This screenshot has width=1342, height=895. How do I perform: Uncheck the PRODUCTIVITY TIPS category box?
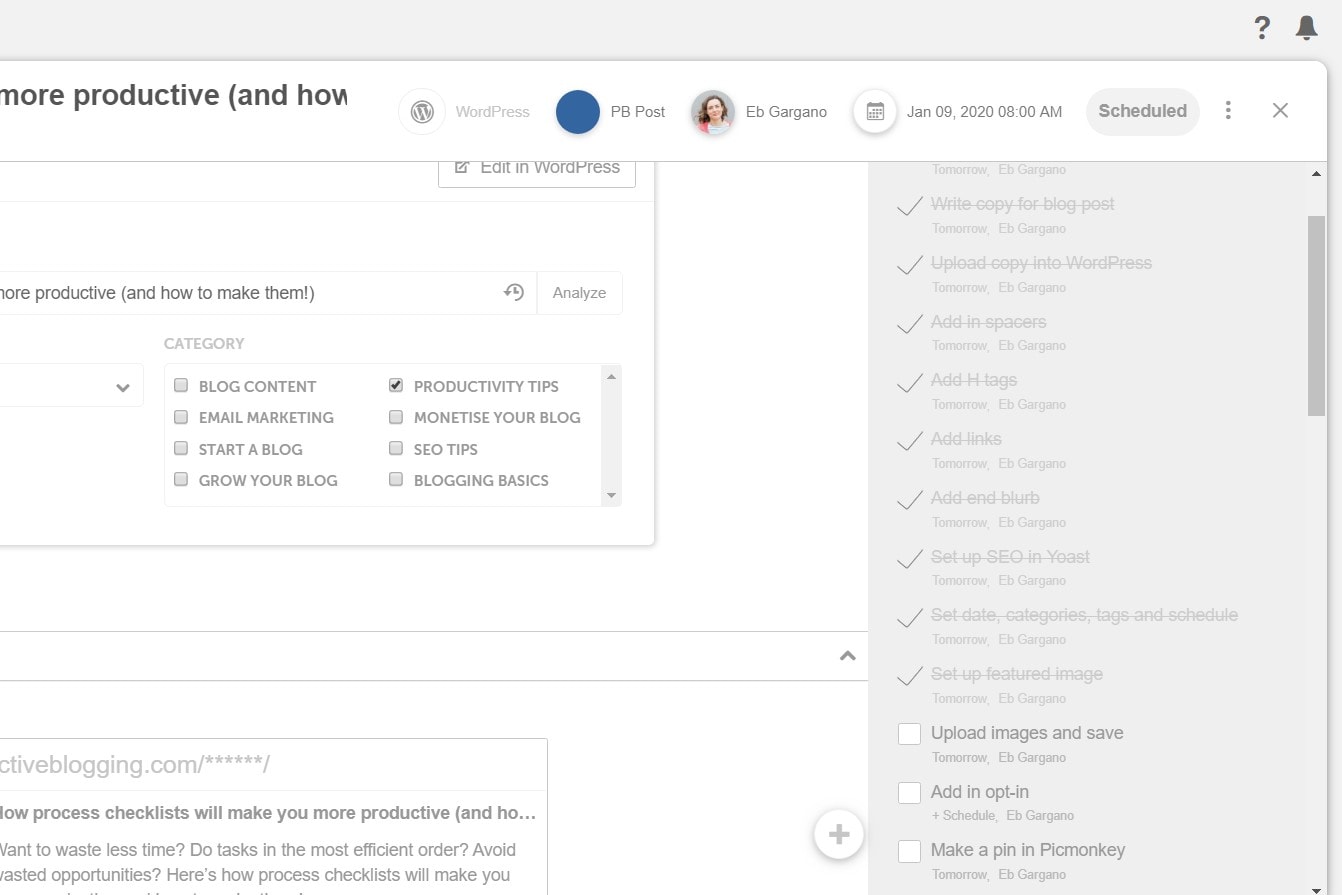(x=396, y=385)
